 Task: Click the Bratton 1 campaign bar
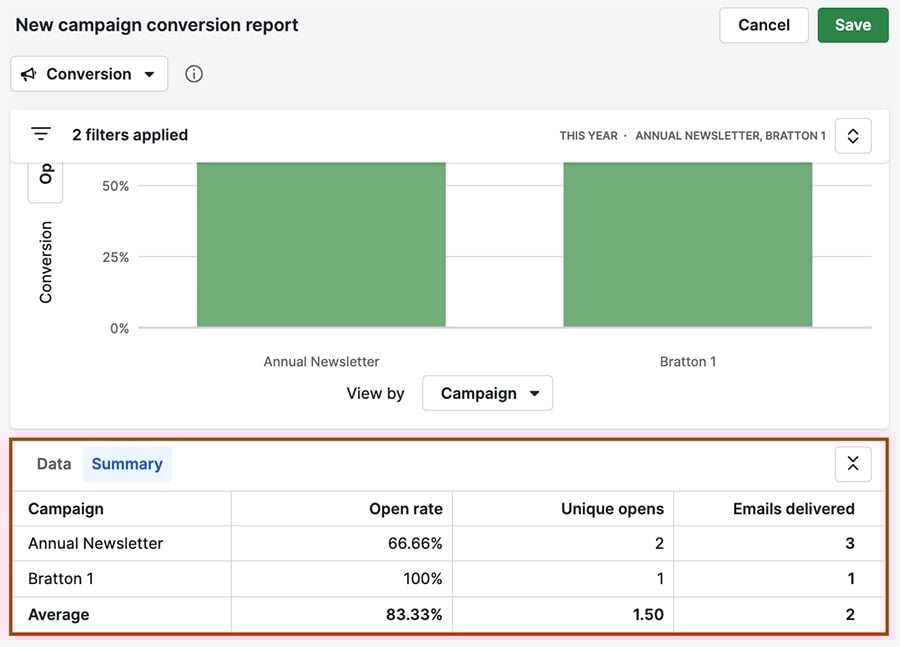tap(688, 245)
